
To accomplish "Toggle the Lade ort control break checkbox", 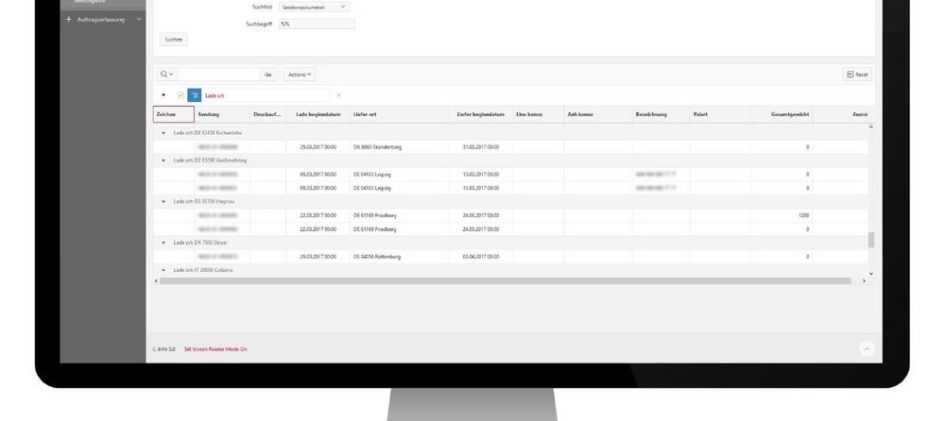I will click(x=182, y=95).
